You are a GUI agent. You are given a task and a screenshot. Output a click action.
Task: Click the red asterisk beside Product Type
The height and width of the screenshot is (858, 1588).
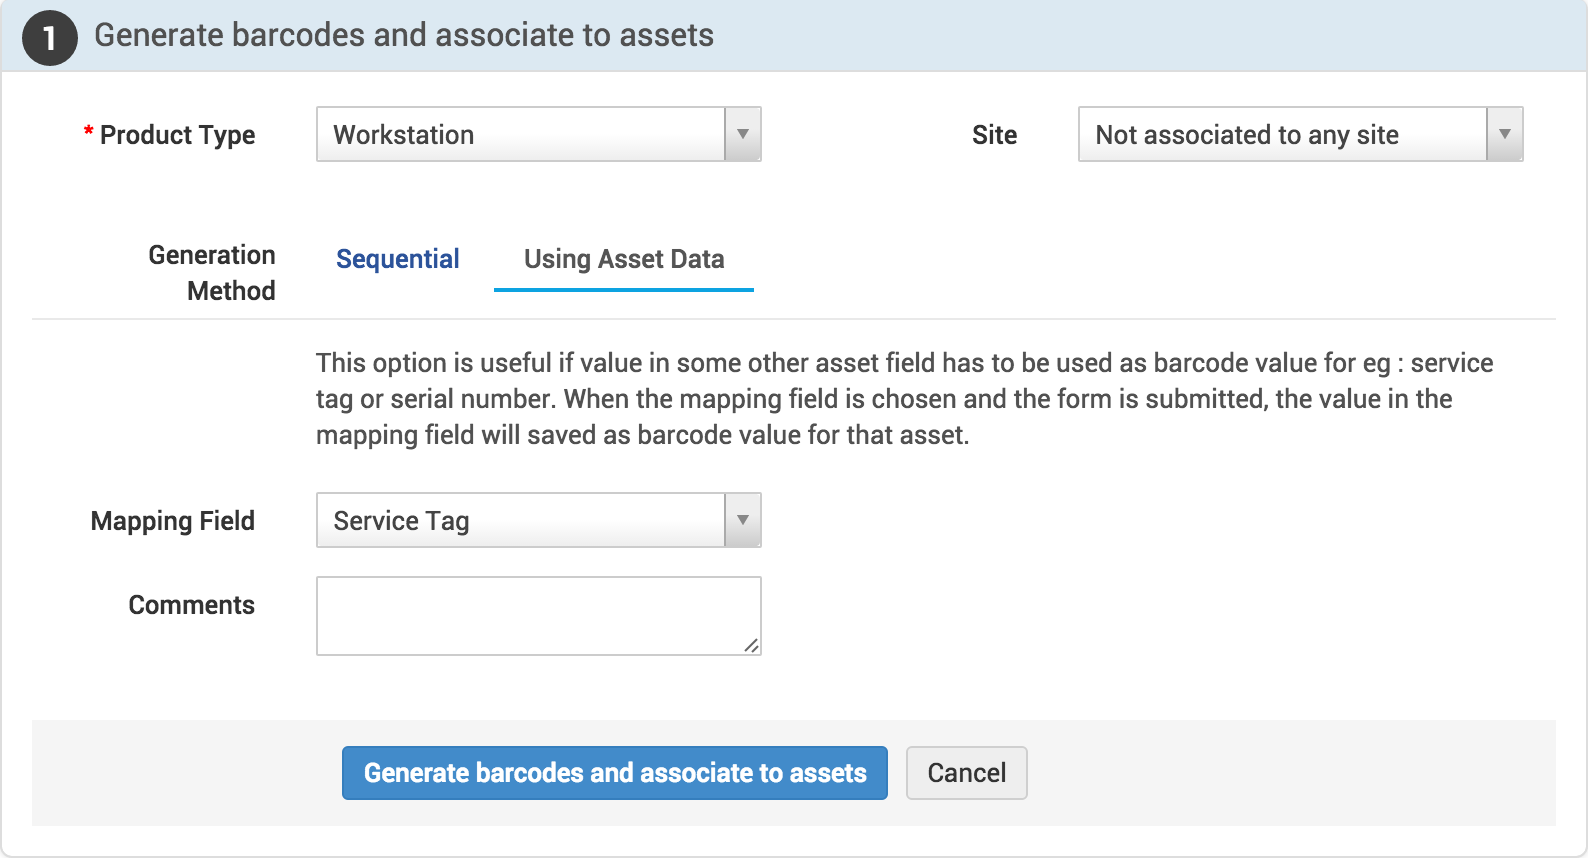[x=88, y=131]
